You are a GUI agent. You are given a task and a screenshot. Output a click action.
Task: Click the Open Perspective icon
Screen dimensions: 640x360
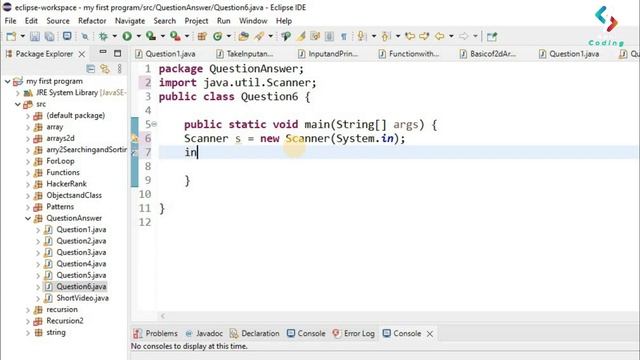[x=492, y=36]
